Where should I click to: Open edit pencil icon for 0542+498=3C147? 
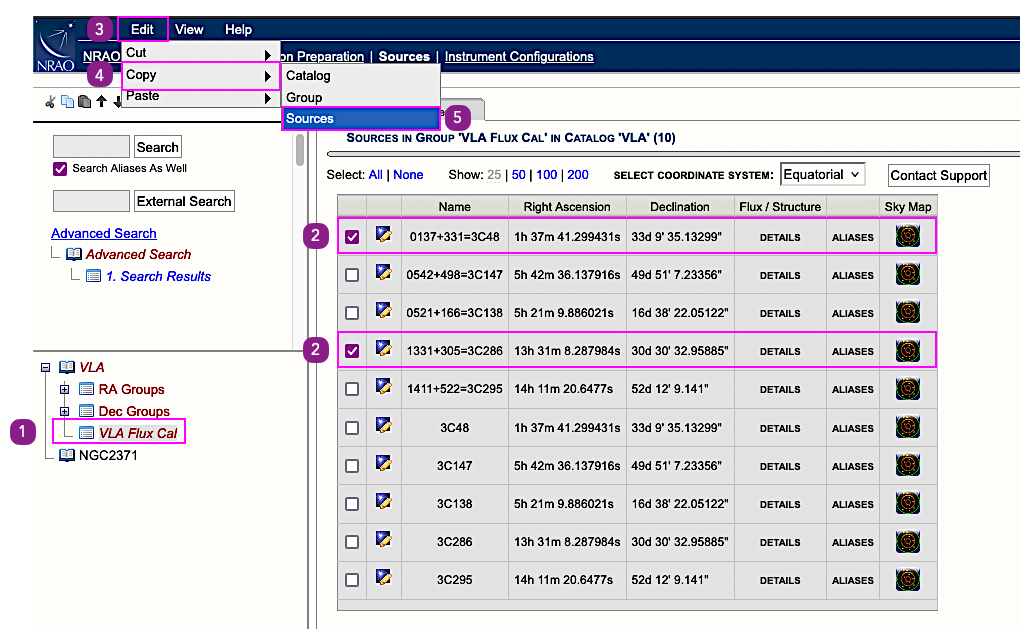click(x=383, y=273)
